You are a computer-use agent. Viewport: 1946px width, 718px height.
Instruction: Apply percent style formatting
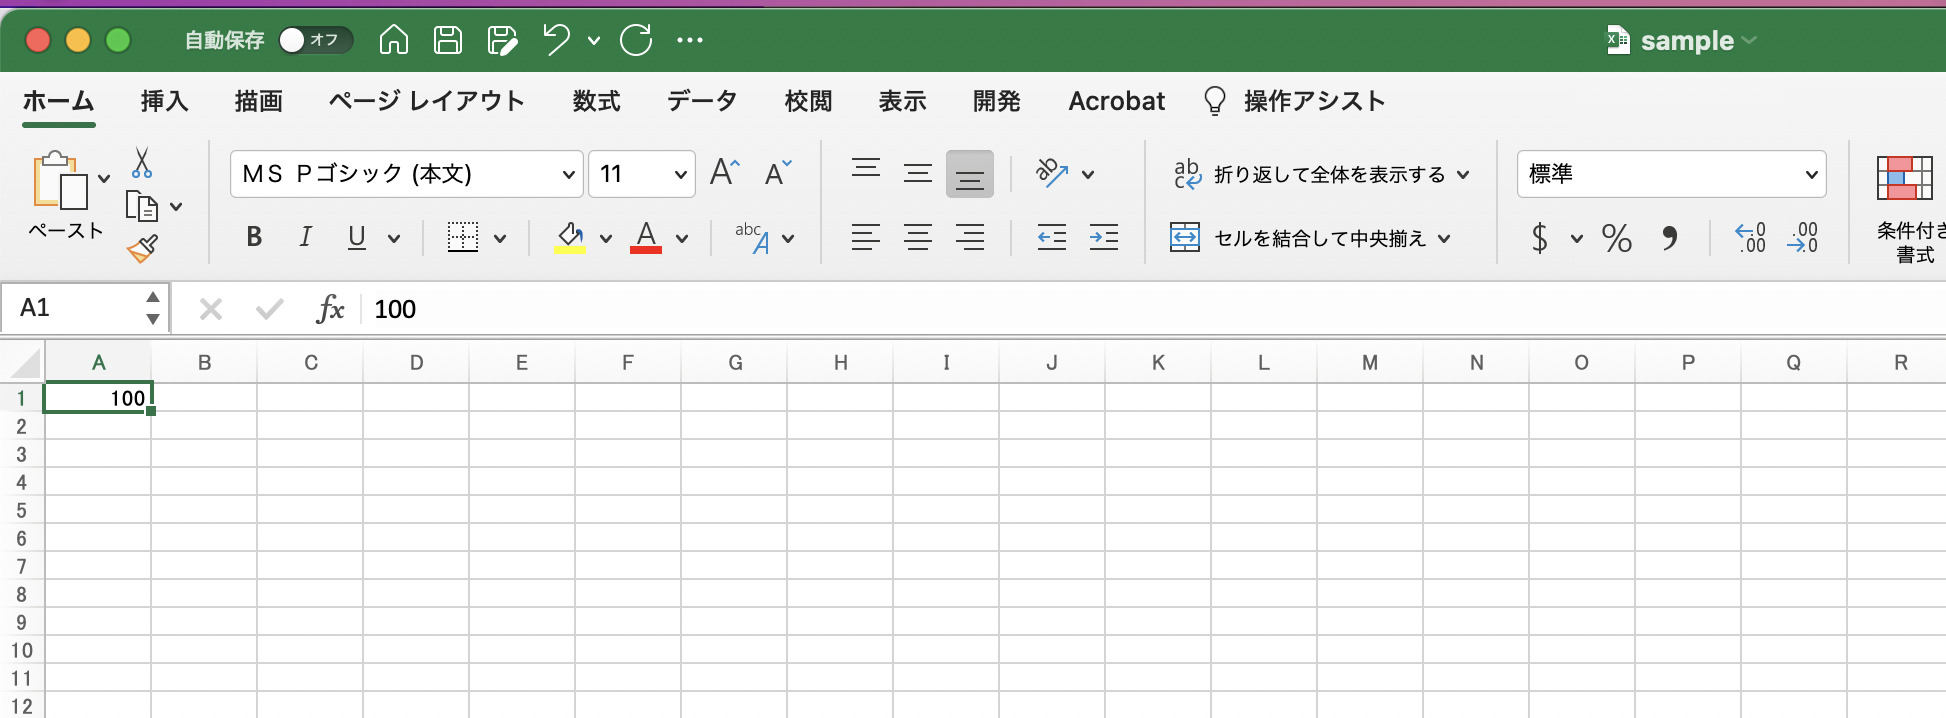(1616, 238)
